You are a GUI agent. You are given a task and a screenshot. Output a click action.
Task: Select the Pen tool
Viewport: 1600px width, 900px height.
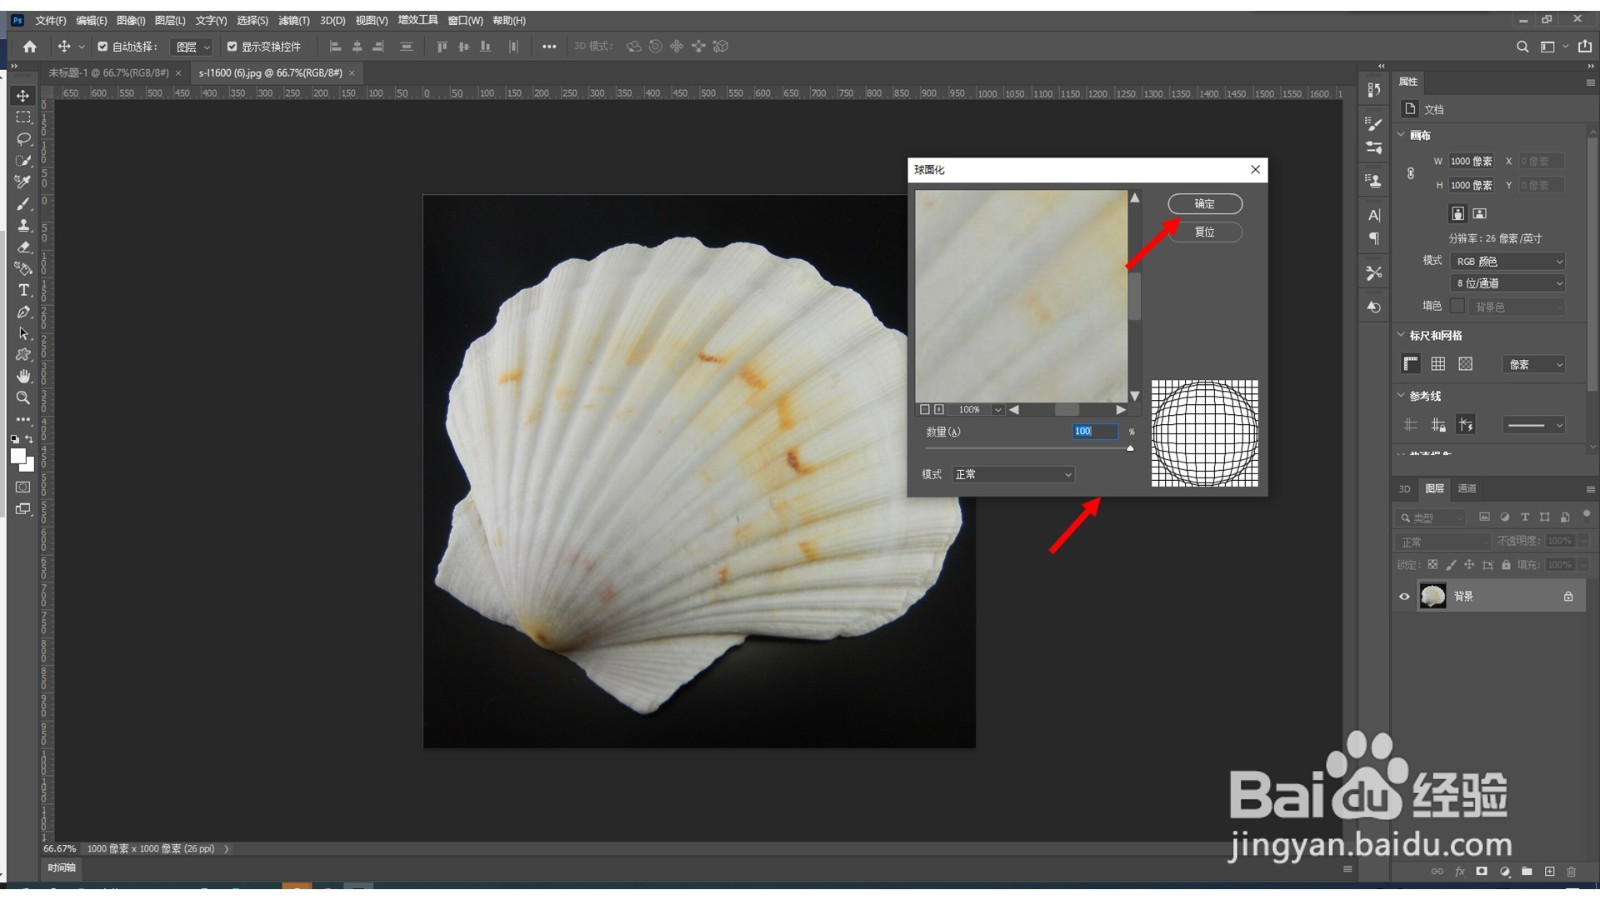[x=23, y=312]
